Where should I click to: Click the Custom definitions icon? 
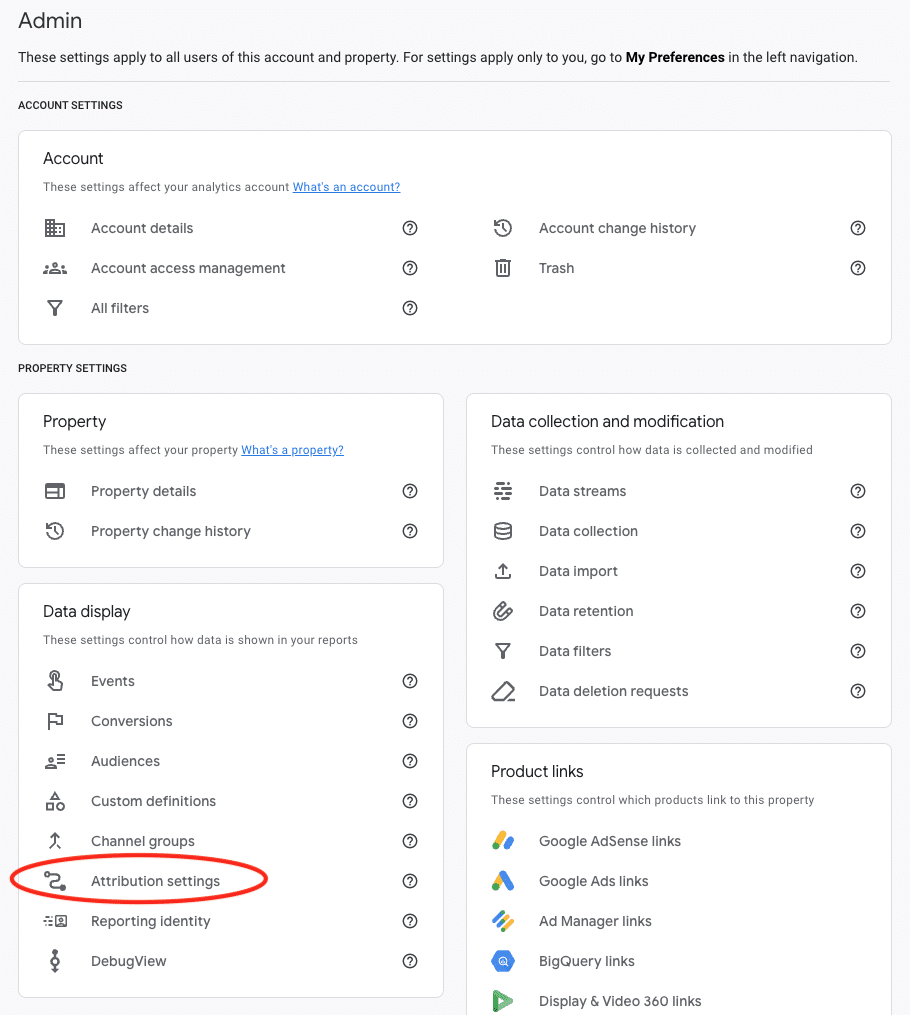click(55, 801)
